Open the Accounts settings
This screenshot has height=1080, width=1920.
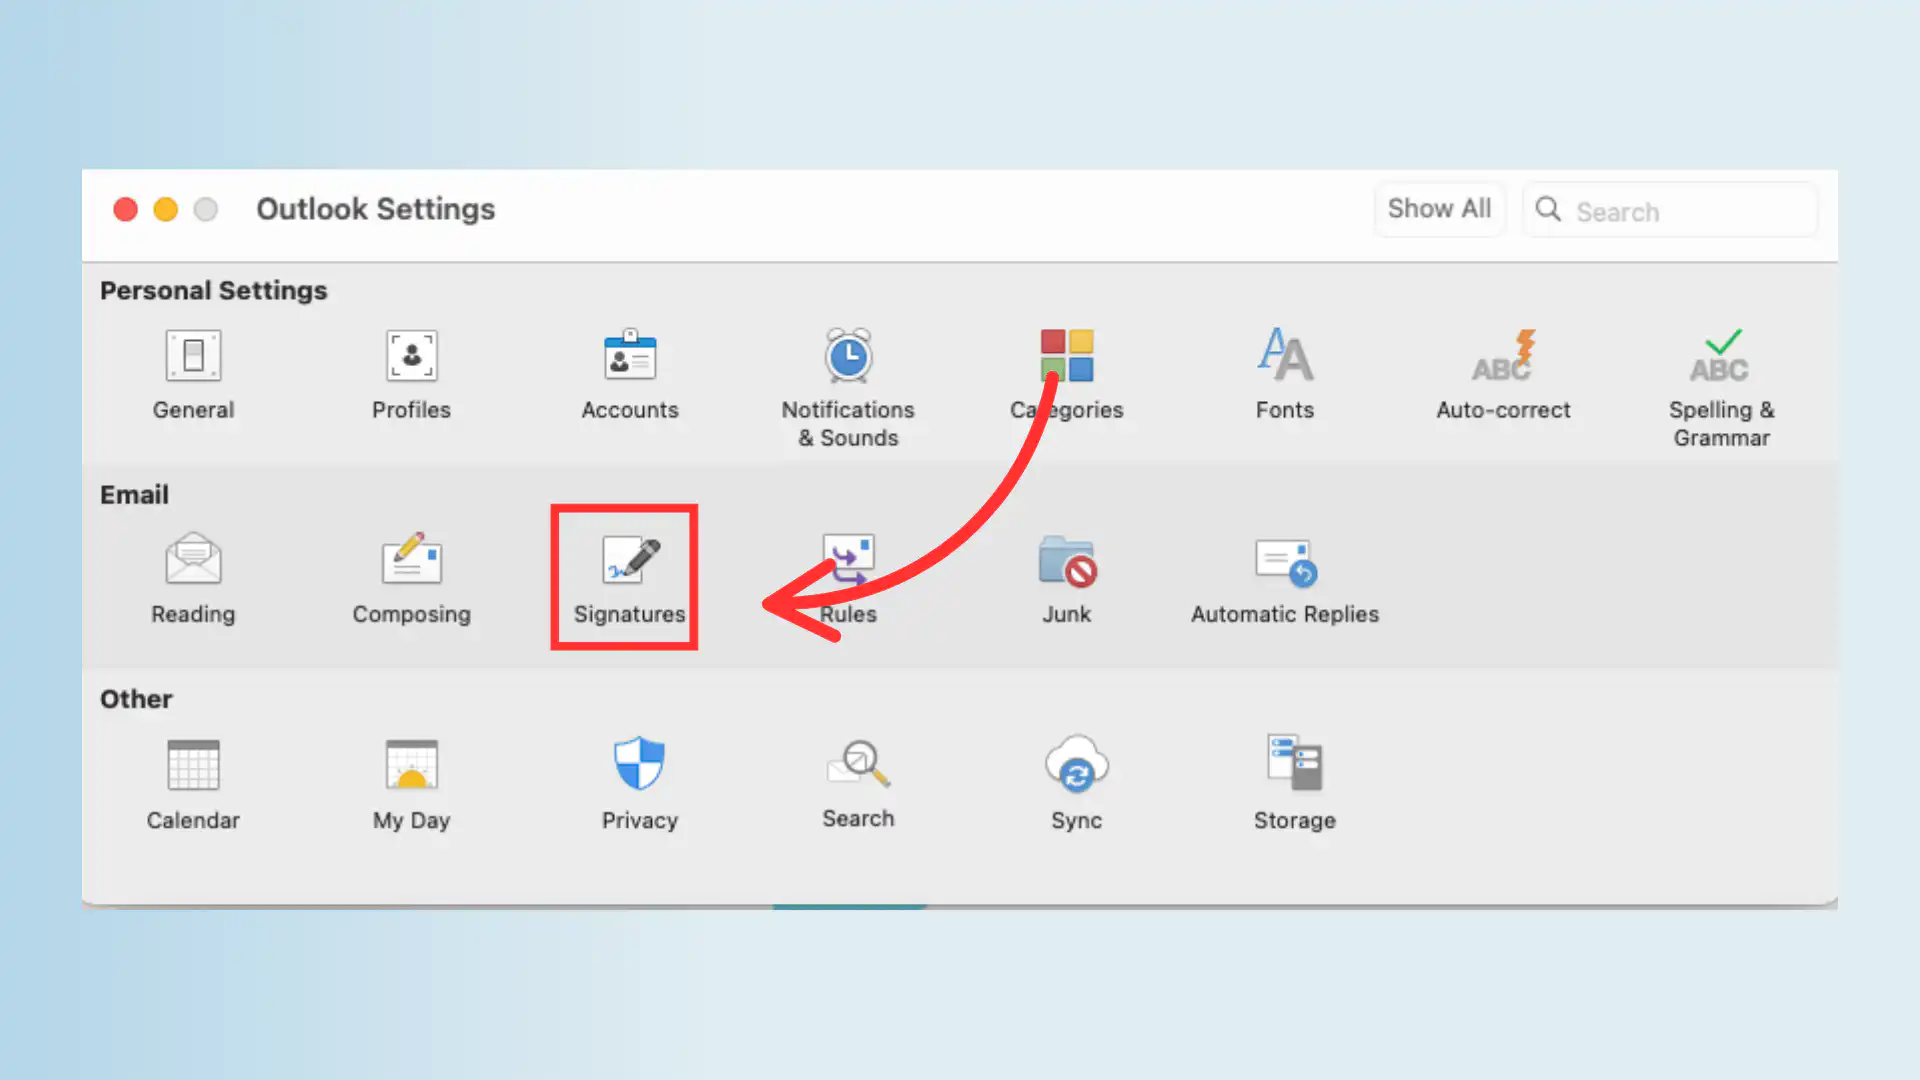(630, 375)
